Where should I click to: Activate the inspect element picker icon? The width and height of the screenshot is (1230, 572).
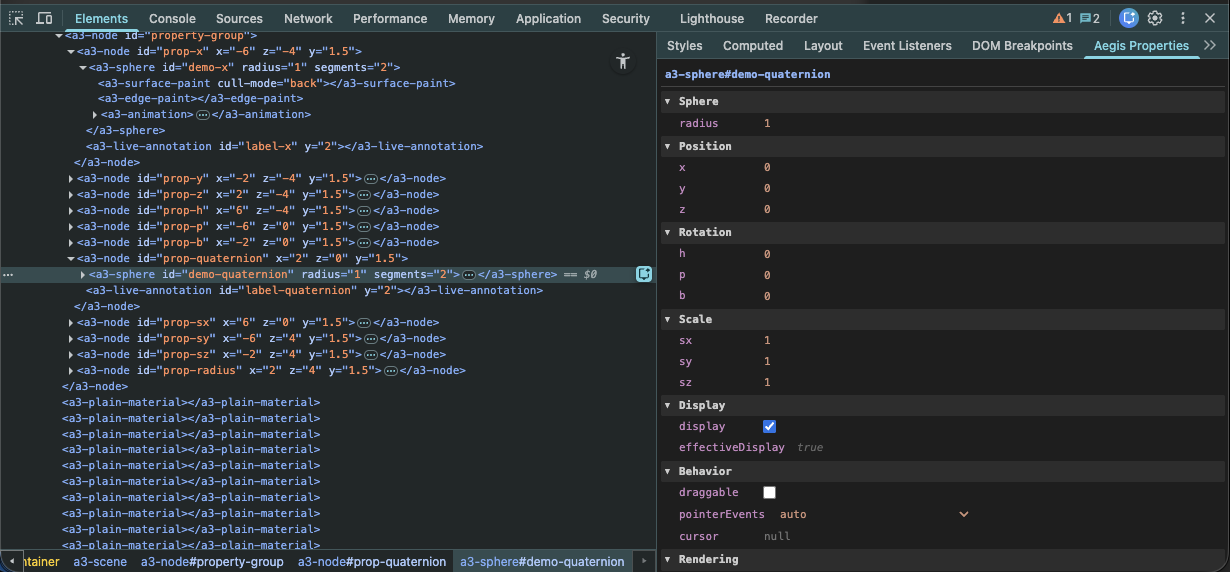coord(16,18)
